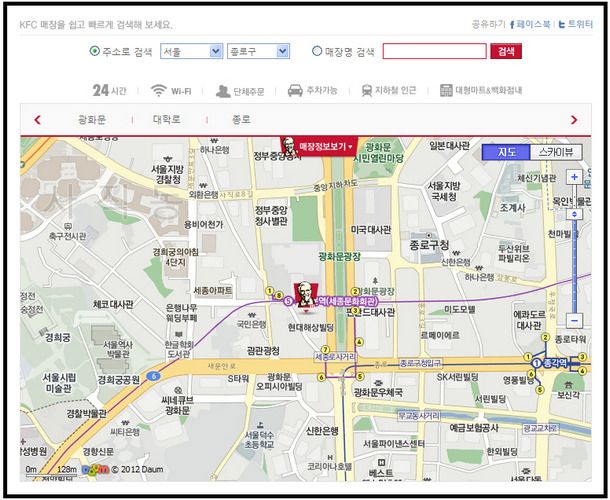Image resolution: width=610 pixels, height=500 pixels.
Task: Select the 종로 store tab
Action: (241, 119)
